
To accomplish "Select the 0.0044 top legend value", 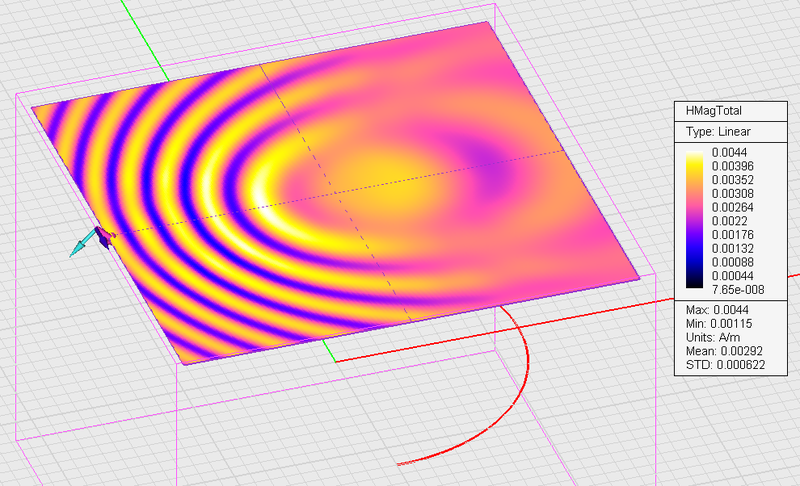I will (729, 152).
